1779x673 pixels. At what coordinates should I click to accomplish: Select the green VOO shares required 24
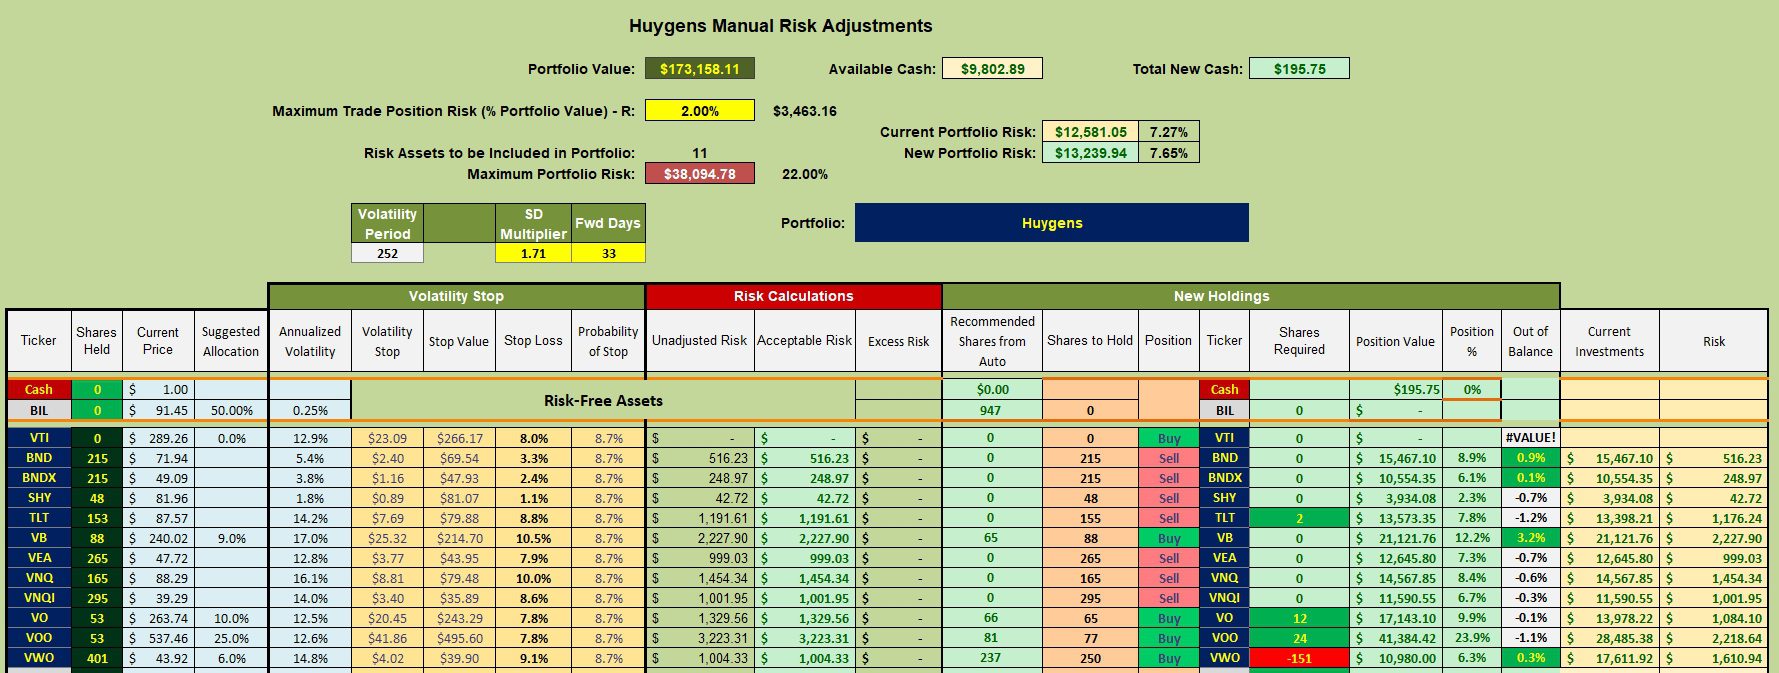1299,638
